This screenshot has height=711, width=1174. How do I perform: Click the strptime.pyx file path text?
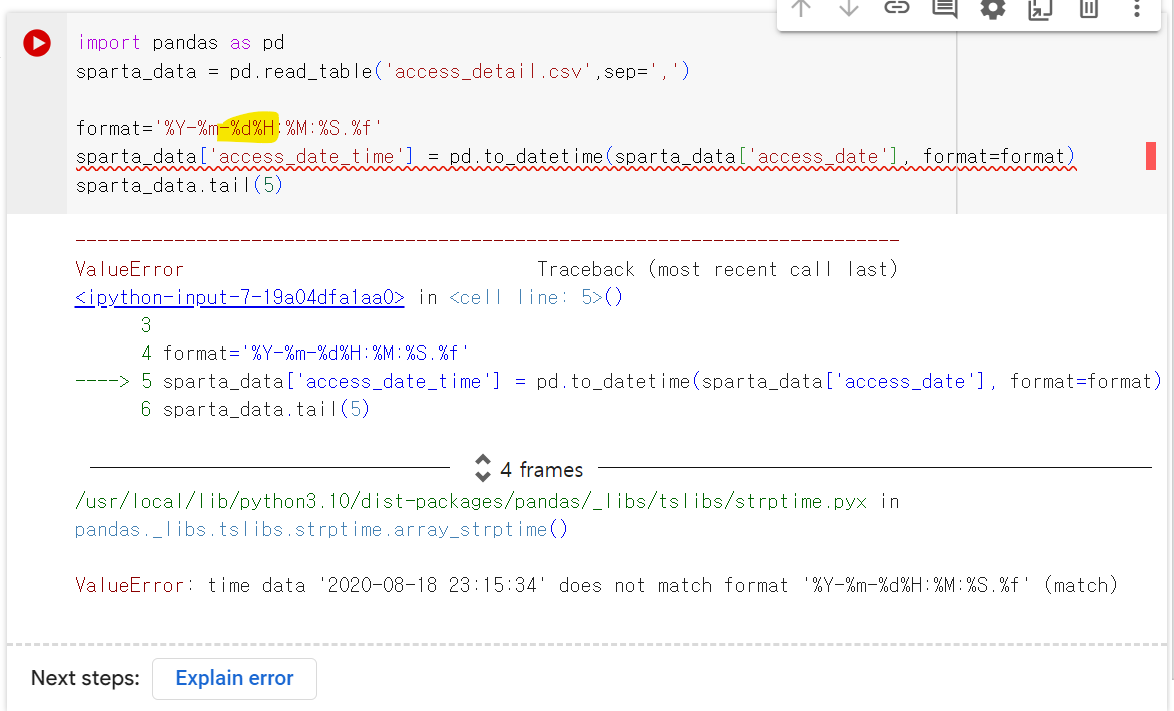[x=471, y=501]
